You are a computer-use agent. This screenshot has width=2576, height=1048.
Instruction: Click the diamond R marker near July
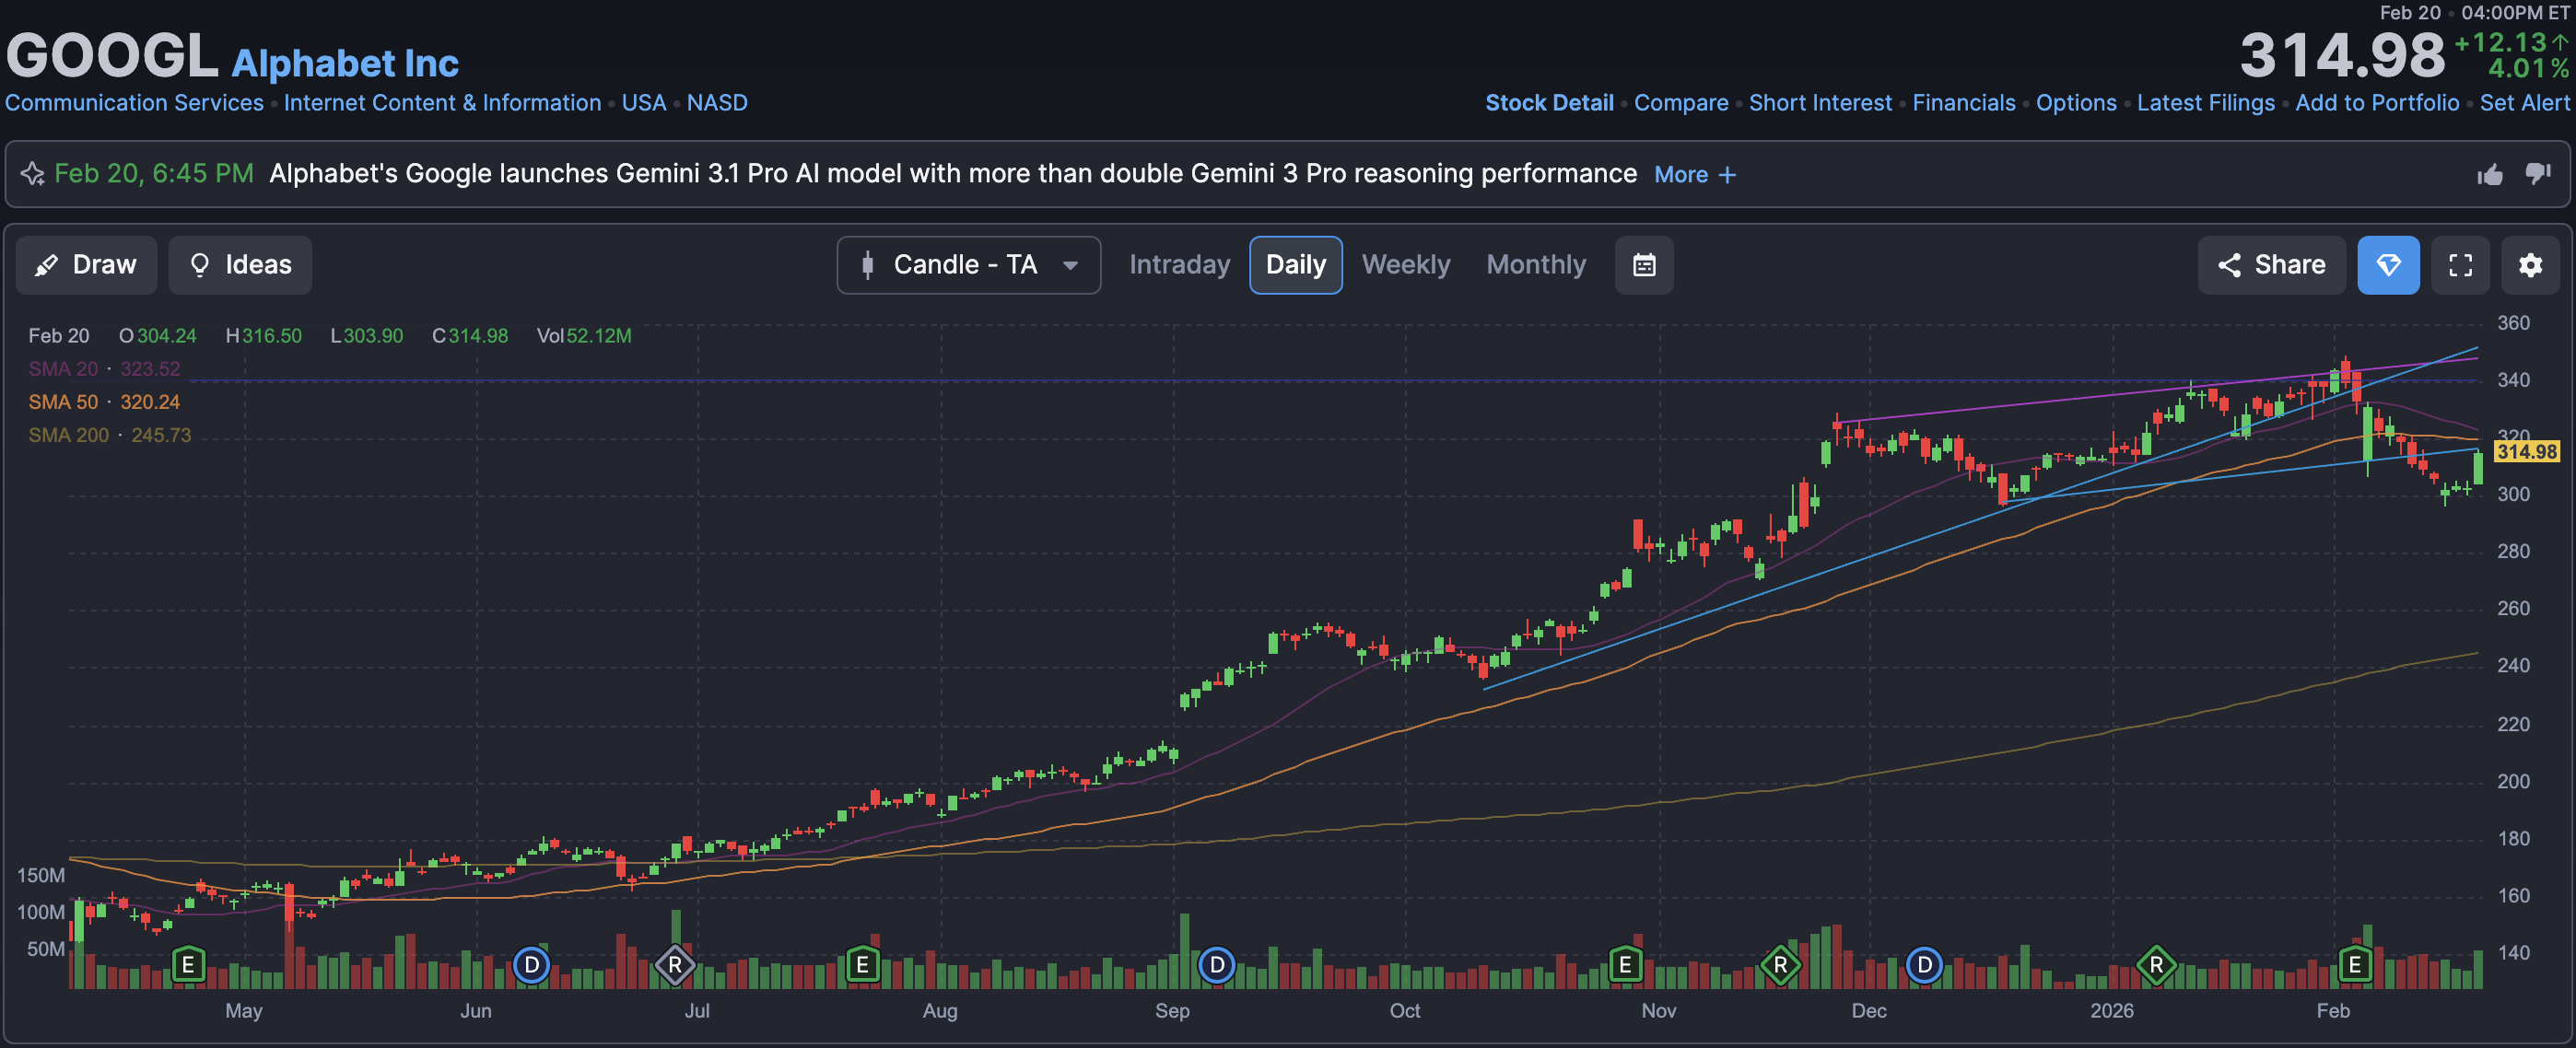click(675, 965)
